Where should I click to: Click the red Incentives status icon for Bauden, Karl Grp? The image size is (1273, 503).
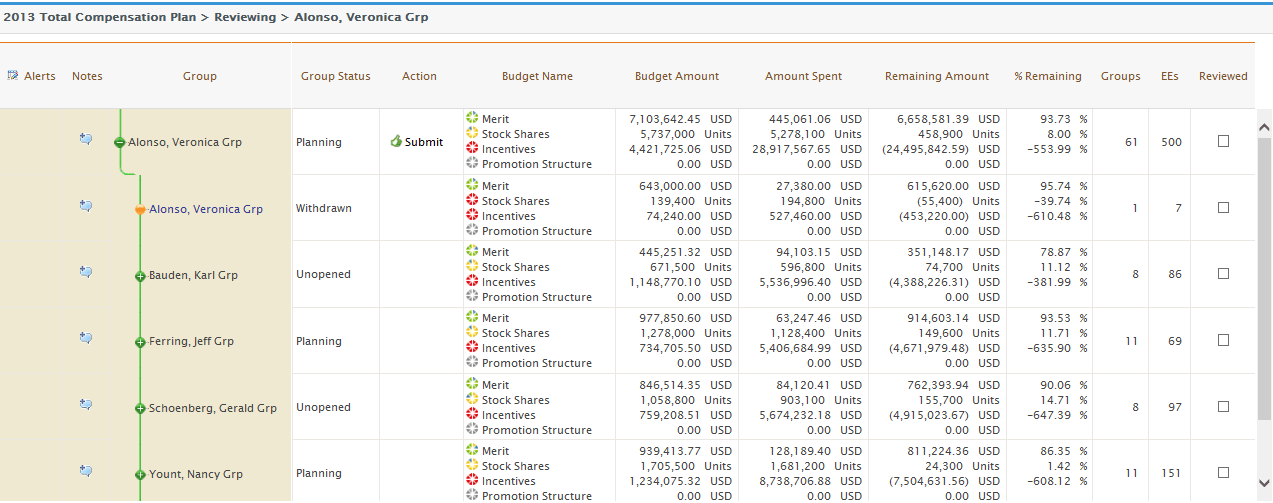472,282
